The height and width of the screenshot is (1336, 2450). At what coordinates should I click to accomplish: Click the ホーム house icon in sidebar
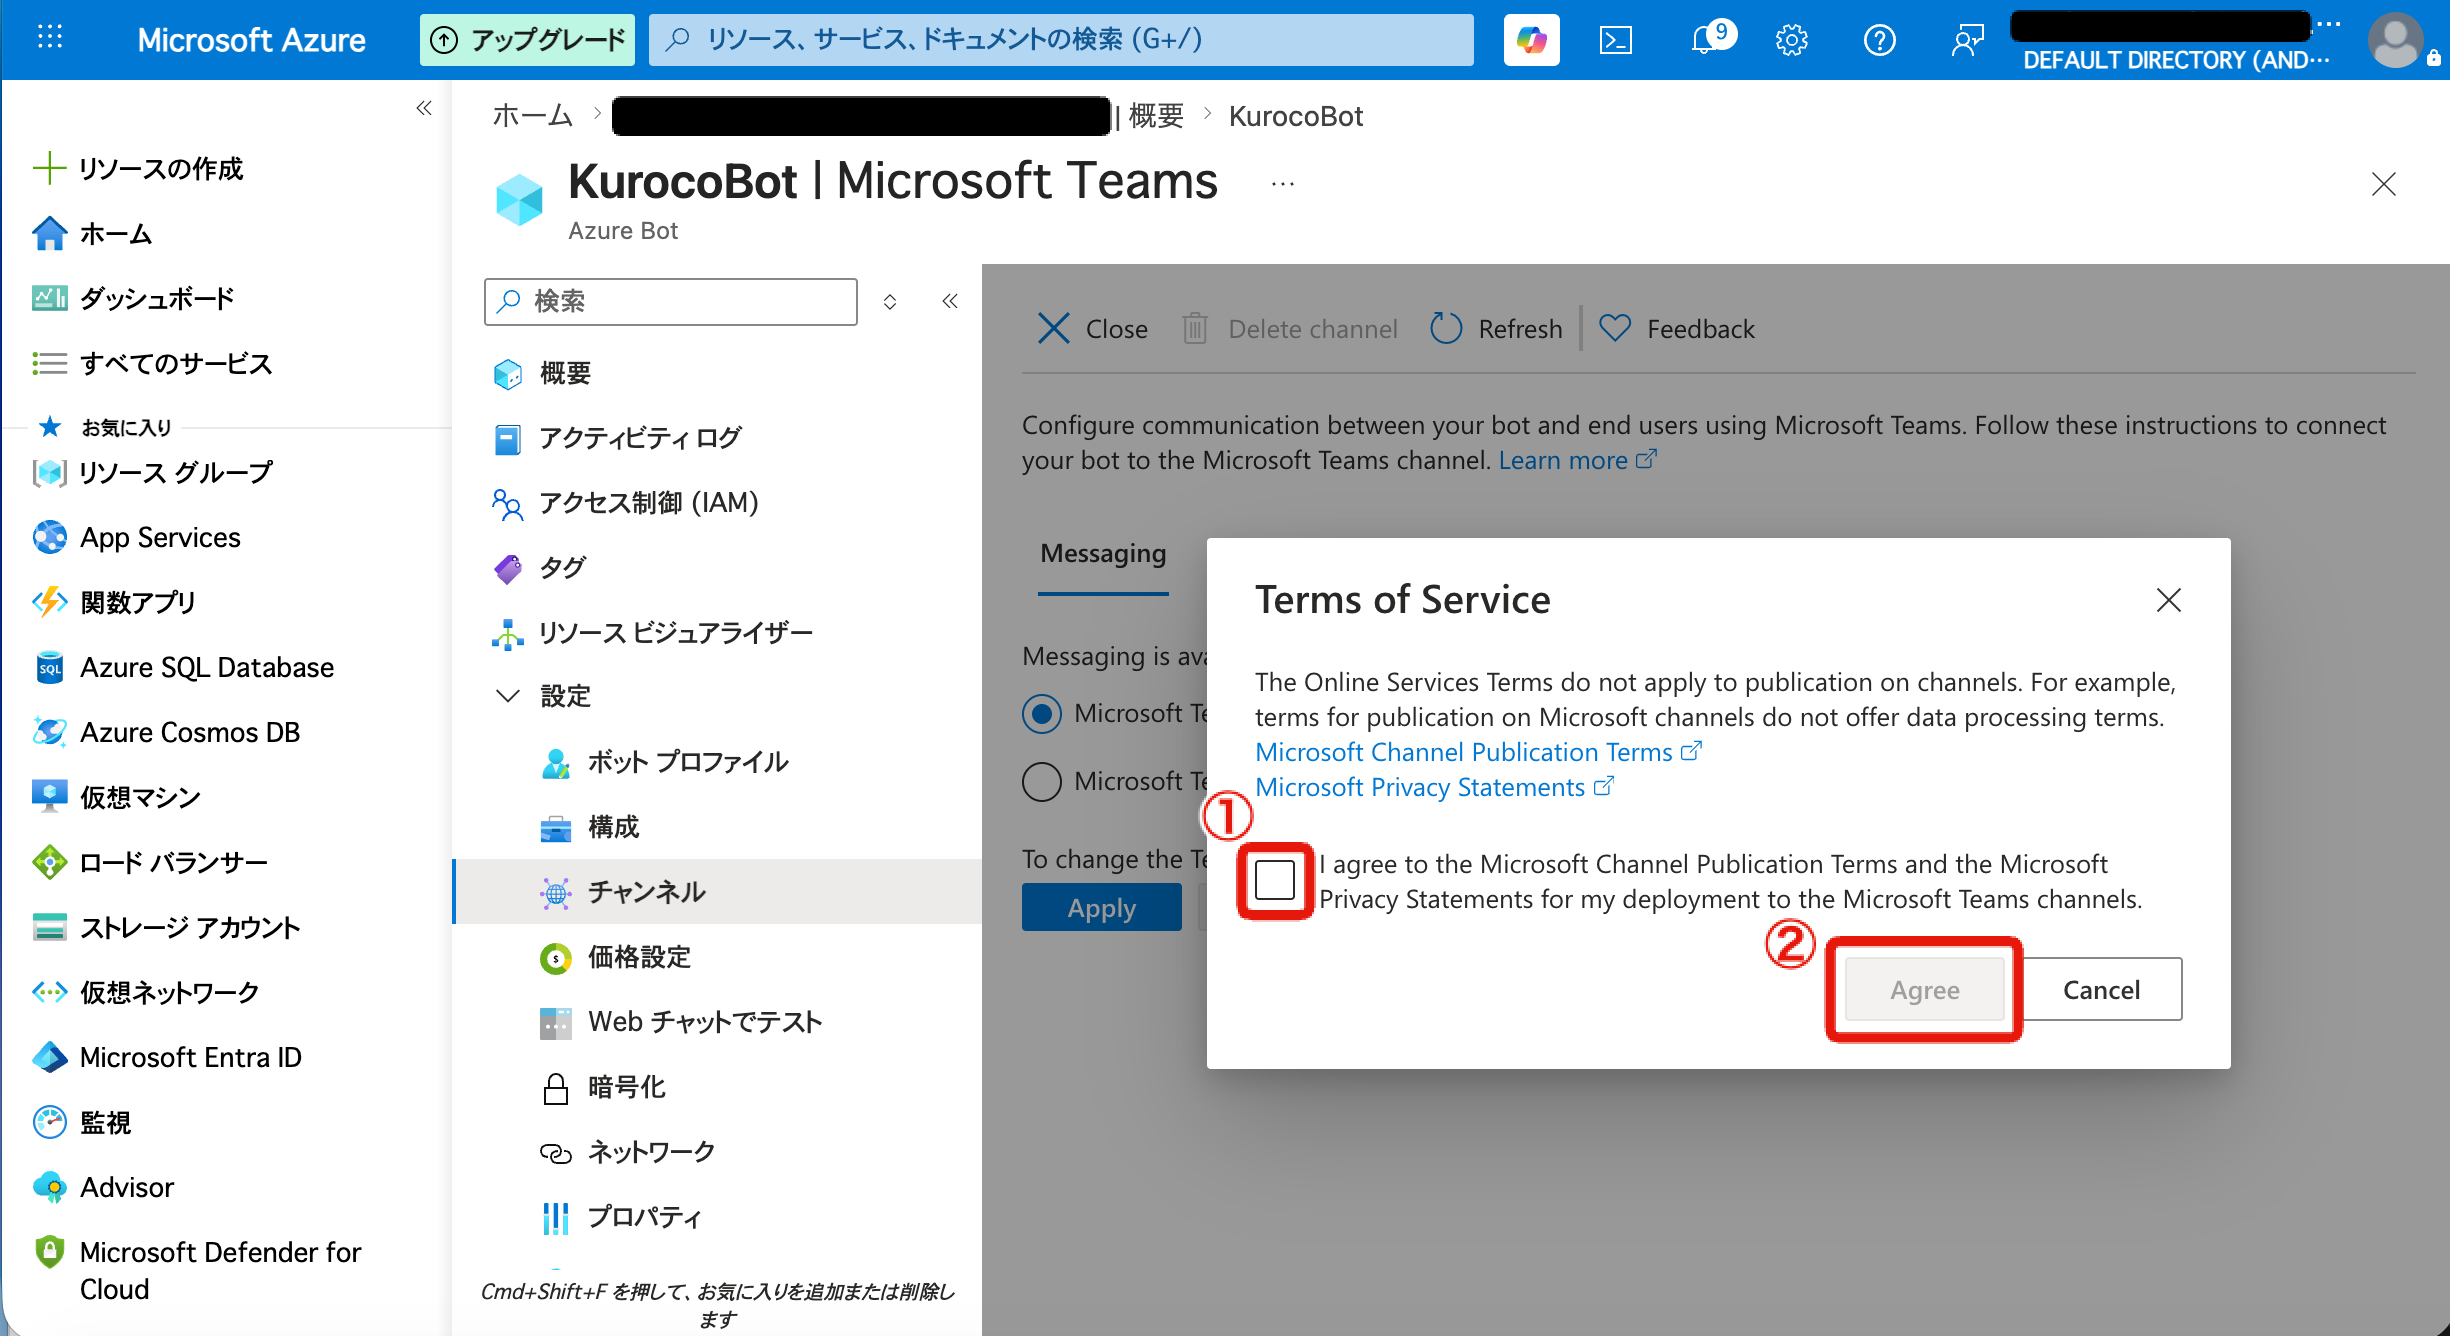point(49,234)
